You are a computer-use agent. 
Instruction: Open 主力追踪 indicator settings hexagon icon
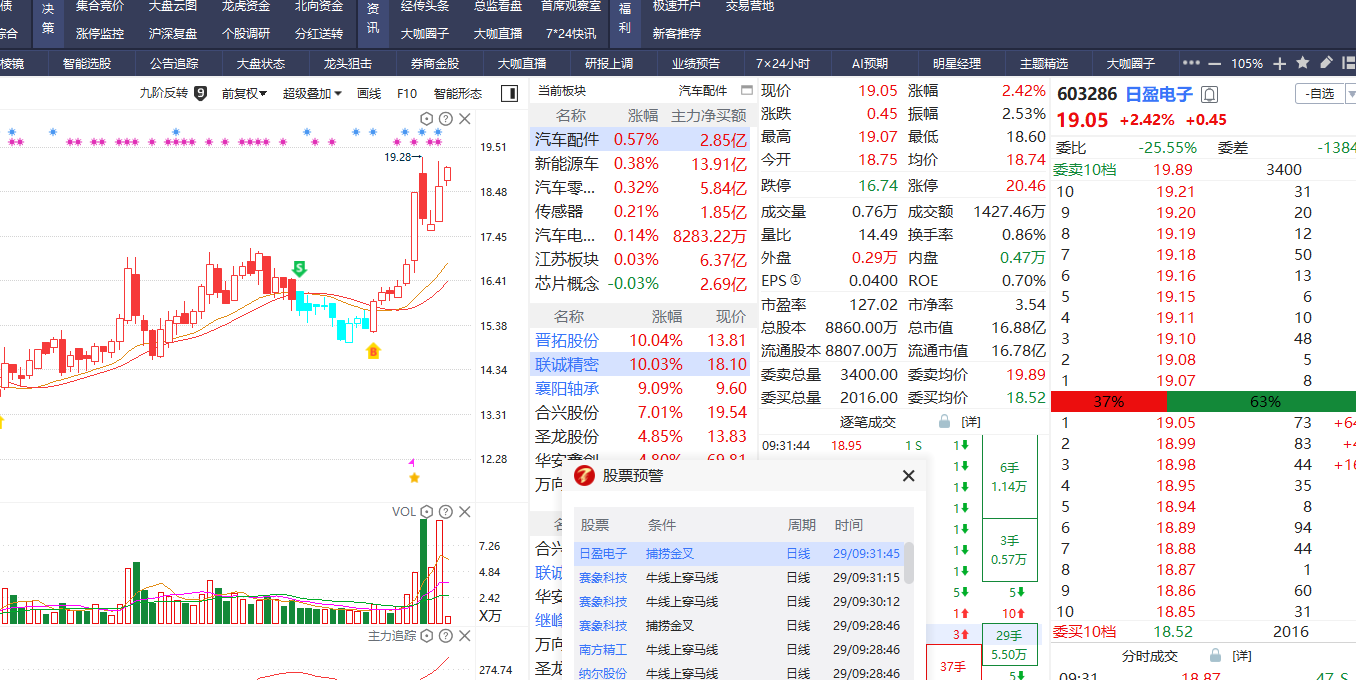[x=427, y=636]
